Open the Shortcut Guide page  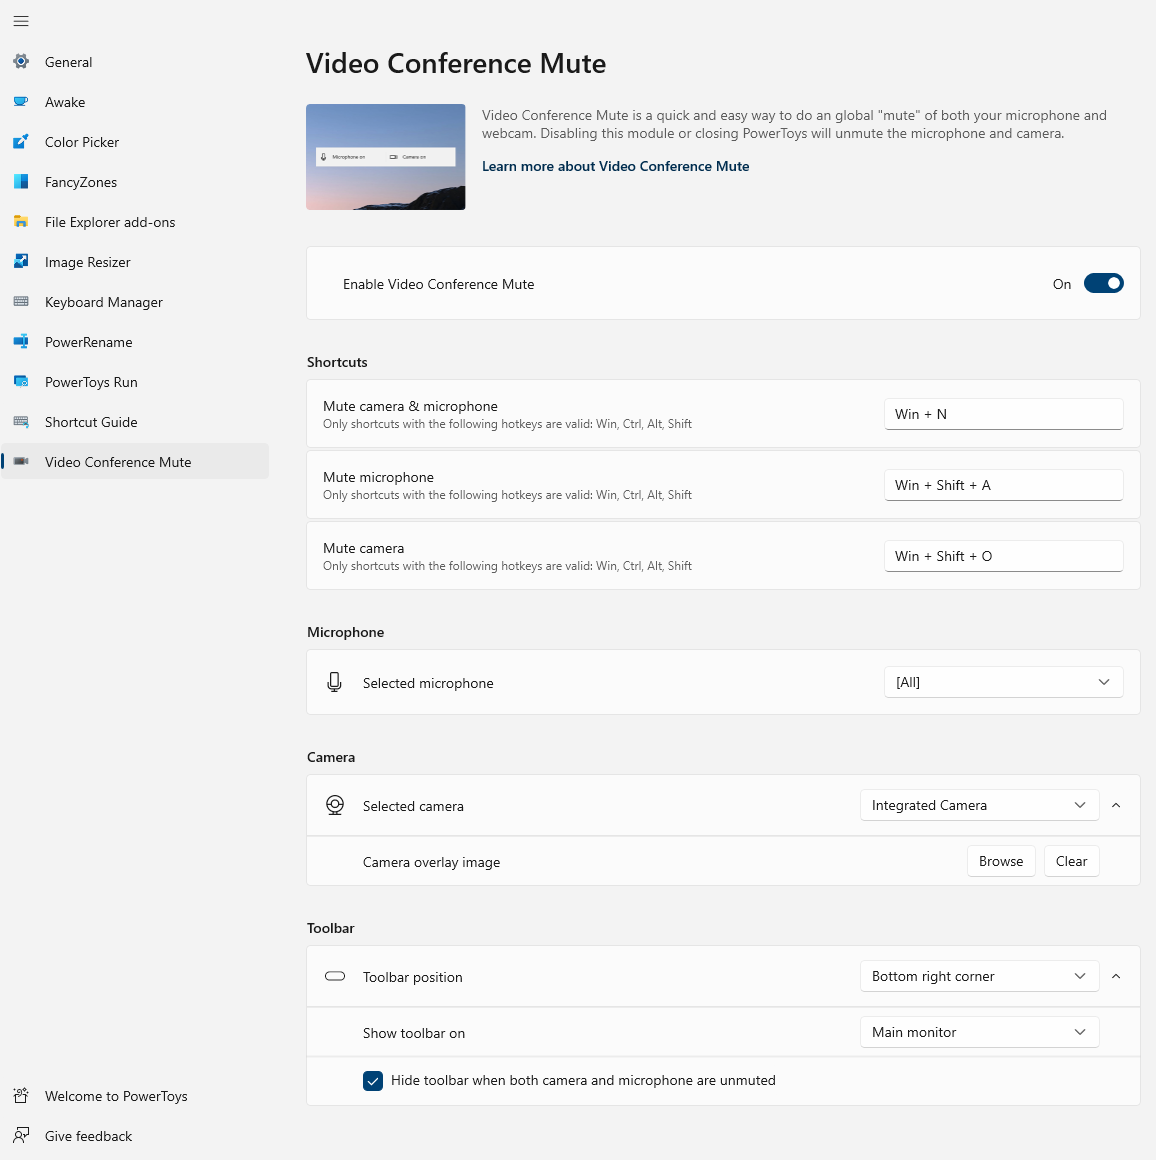tap(91, 422)
